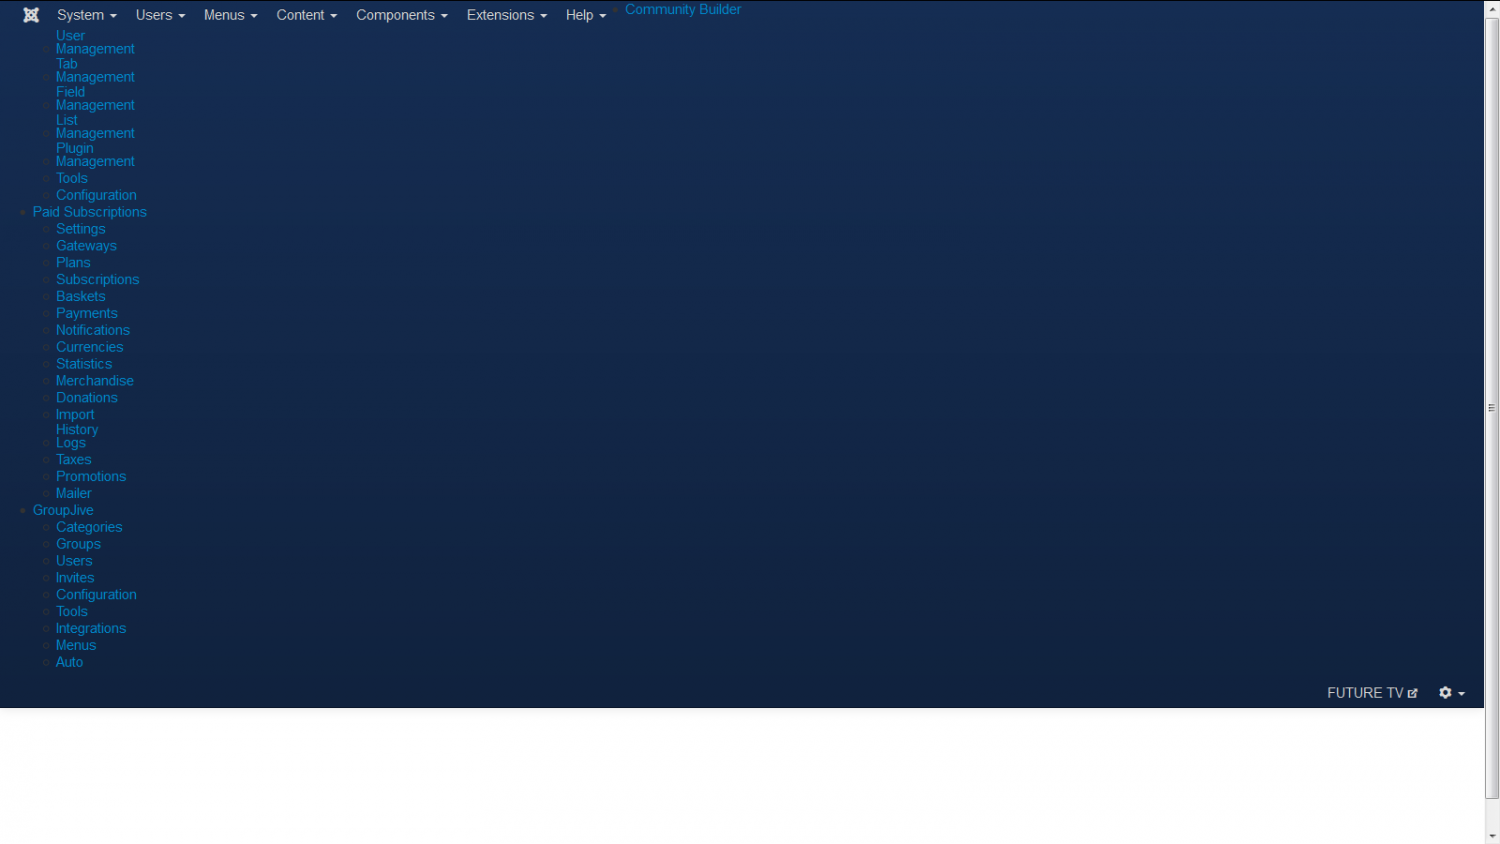Open the Components menu
Screen dimensions: 1500x844
click(402, 15)
